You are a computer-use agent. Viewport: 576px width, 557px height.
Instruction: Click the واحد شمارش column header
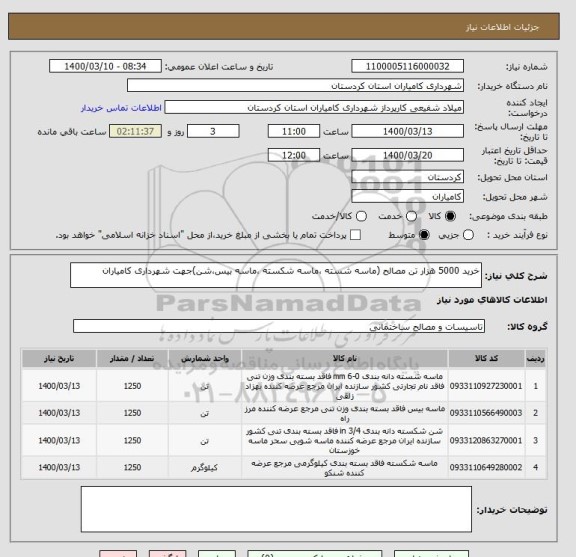pyautogui.click(x=205, y=359)
